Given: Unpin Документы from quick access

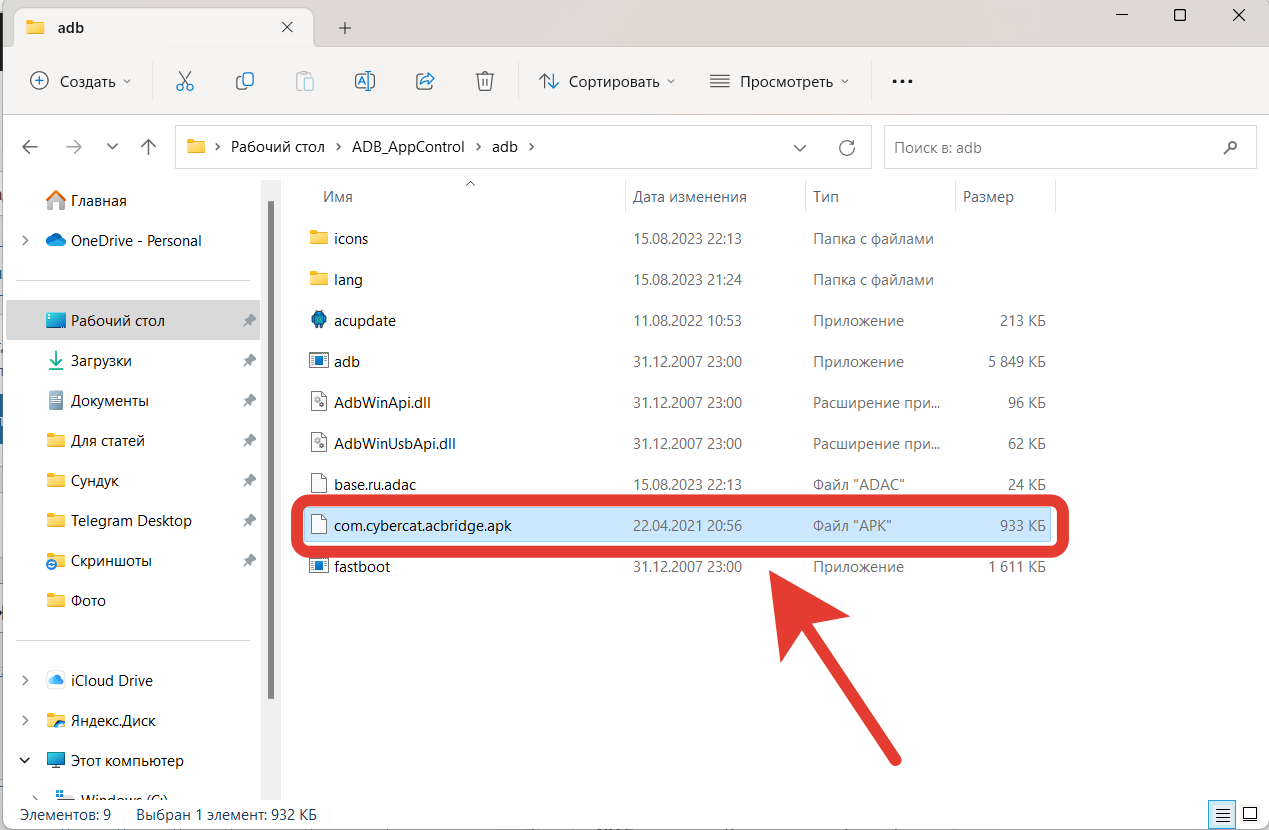Looking at the screenshot, I should tap(249, 401).
